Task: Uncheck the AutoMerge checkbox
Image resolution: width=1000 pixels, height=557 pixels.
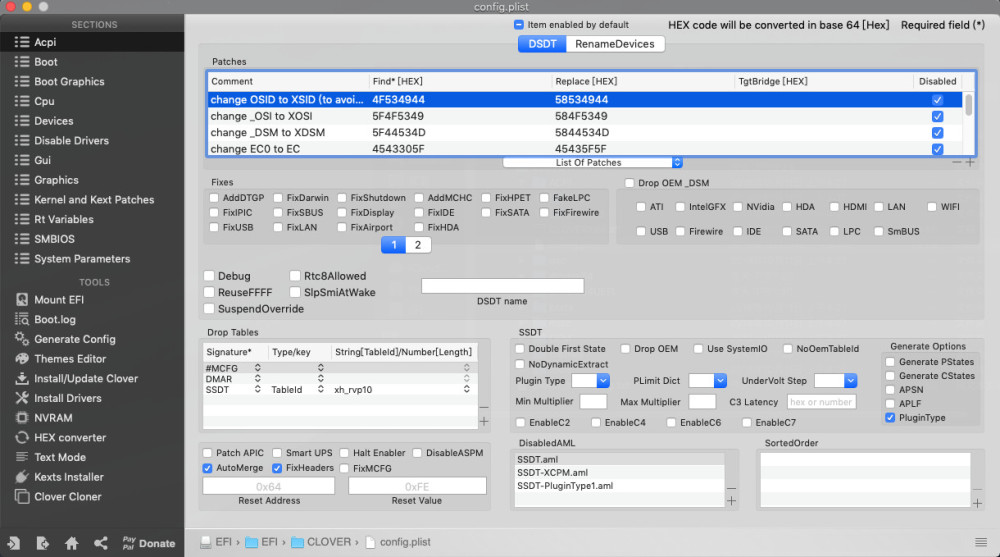Action: (208, 468)
